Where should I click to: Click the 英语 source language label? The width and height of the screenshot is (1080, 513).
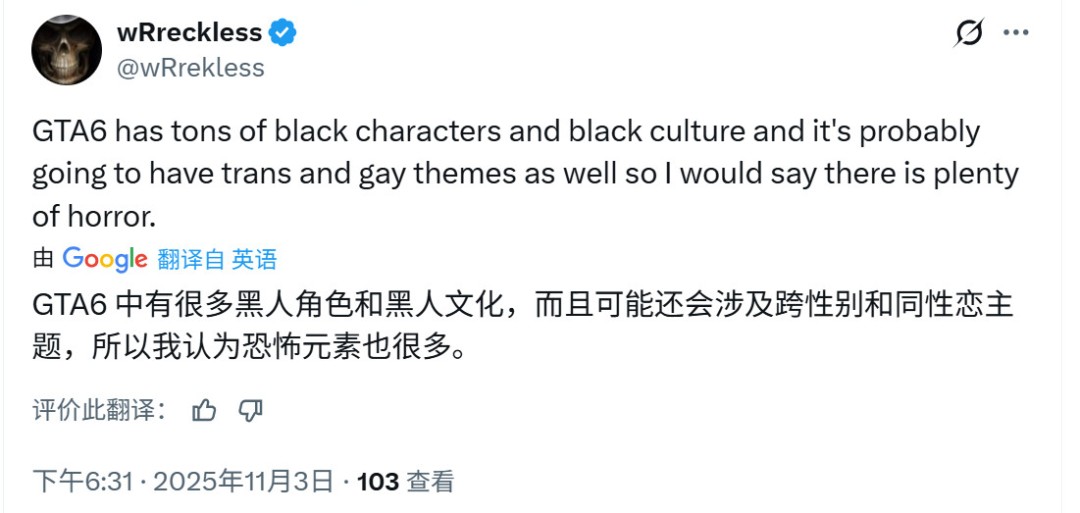pos(254,260)
